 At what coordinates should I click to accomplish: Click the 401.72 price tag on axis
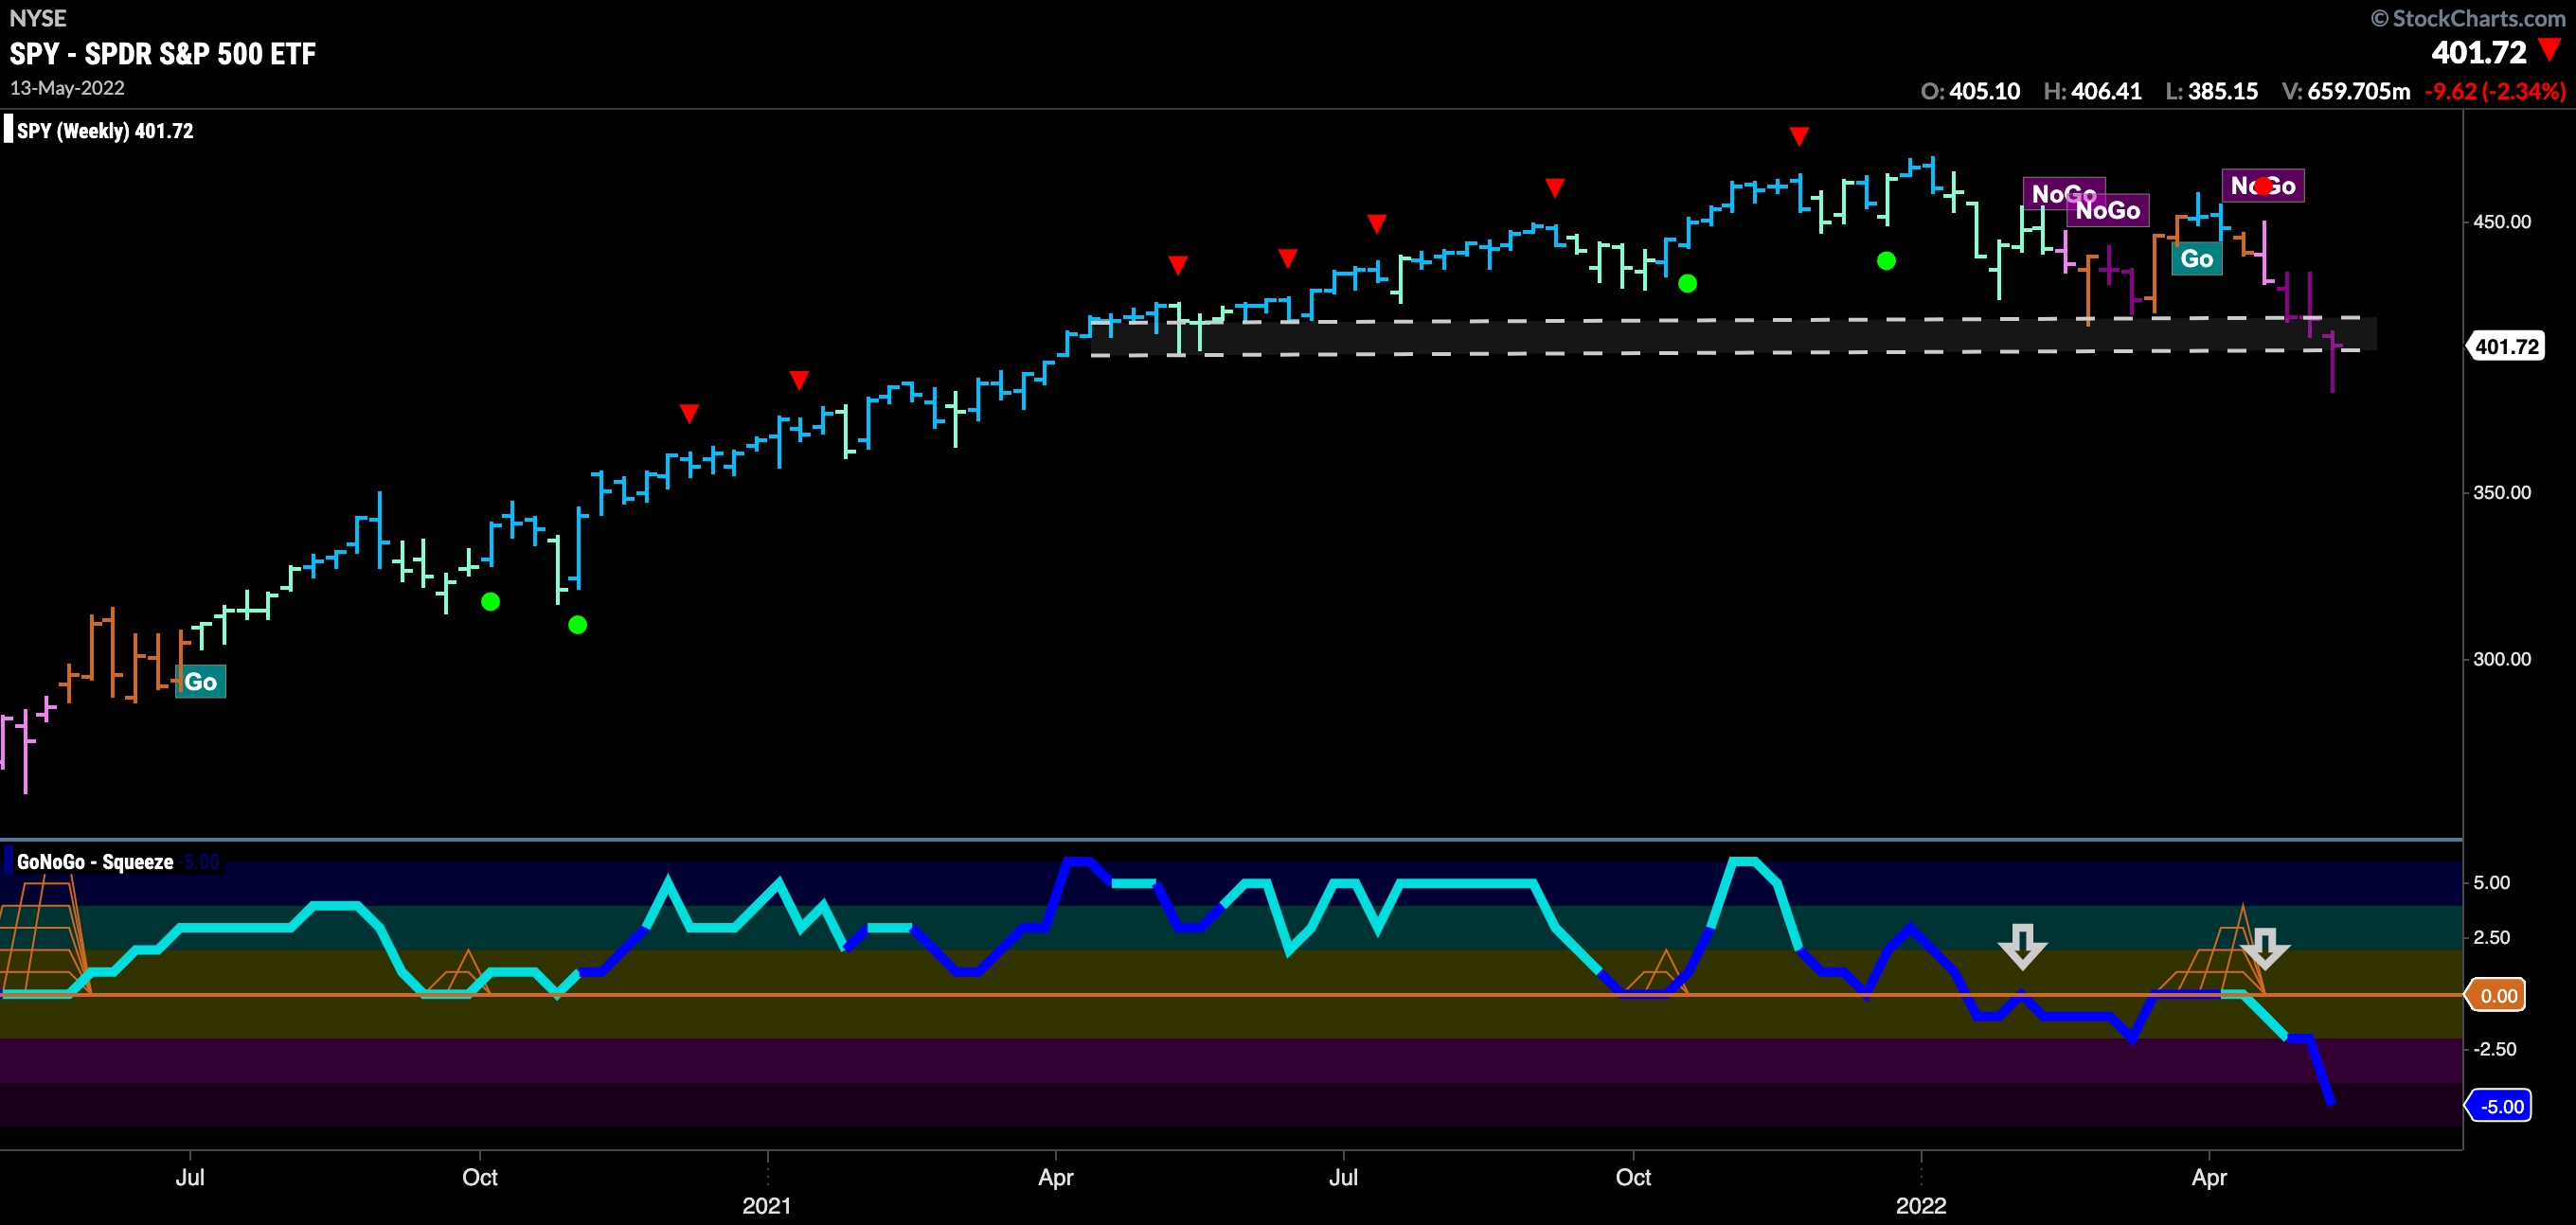[2505, 347]
